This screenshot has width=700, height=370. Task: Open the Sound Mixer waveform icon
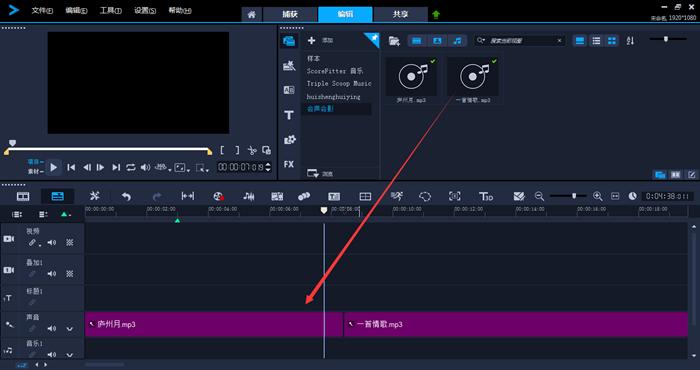(249, 196)
